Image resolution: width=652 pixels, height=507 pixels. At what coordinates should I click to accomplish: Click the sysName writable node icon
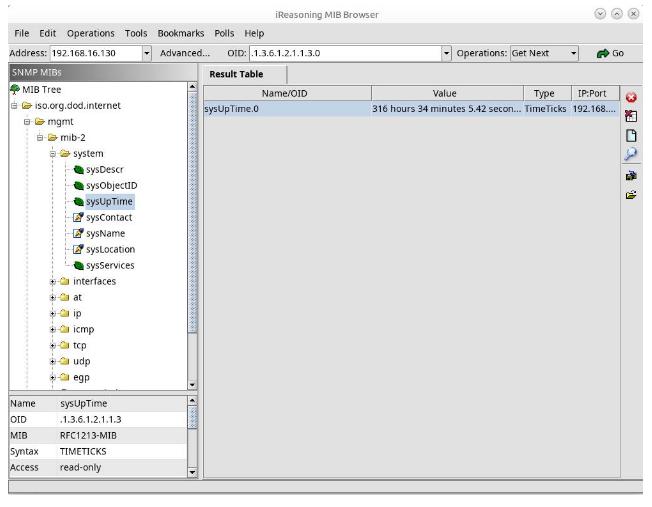point(78,233)
